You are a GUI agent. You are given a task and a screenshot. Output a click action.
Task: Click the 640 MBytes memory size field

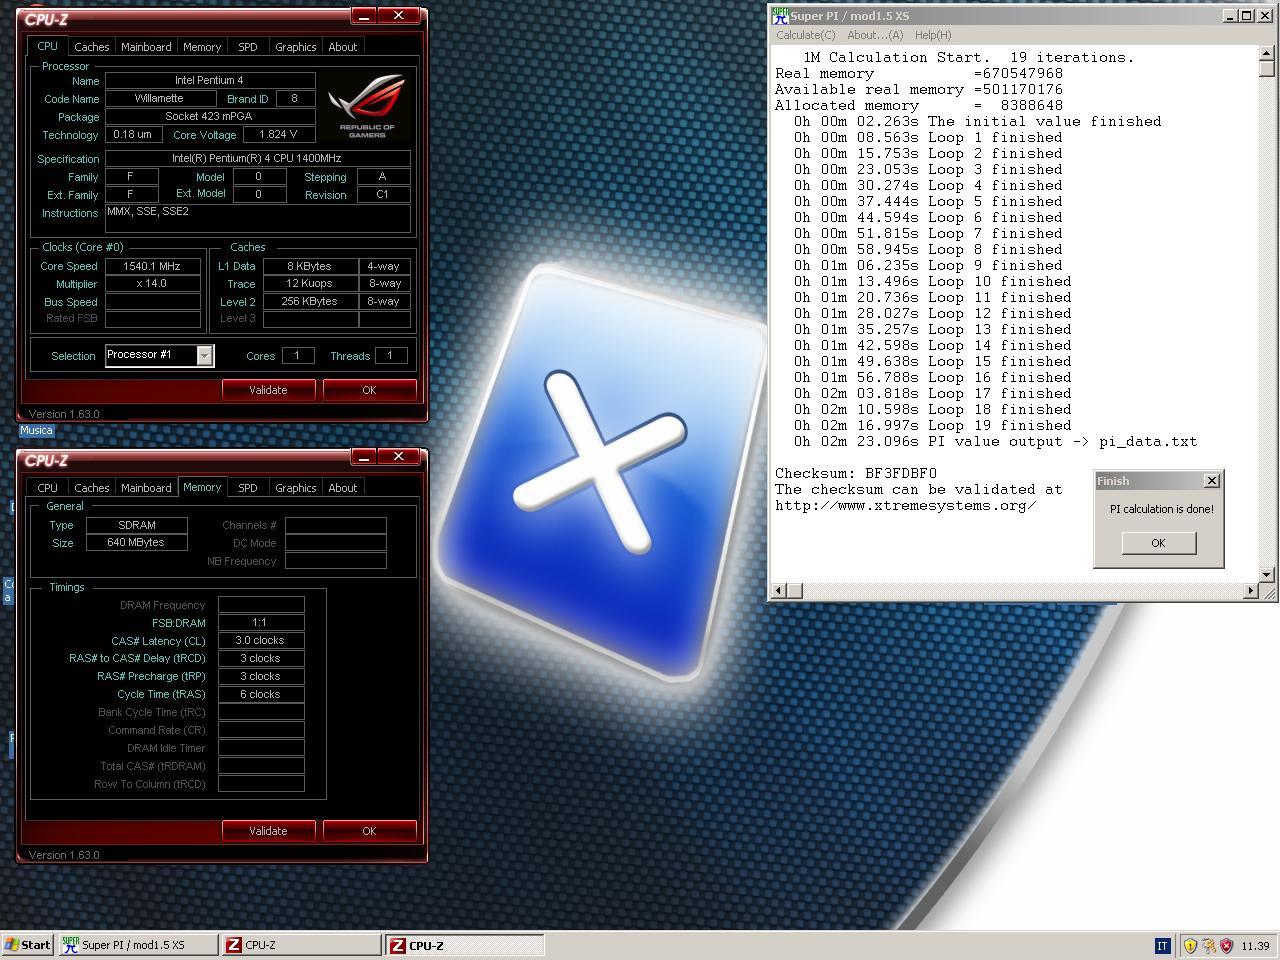[137, 542]
